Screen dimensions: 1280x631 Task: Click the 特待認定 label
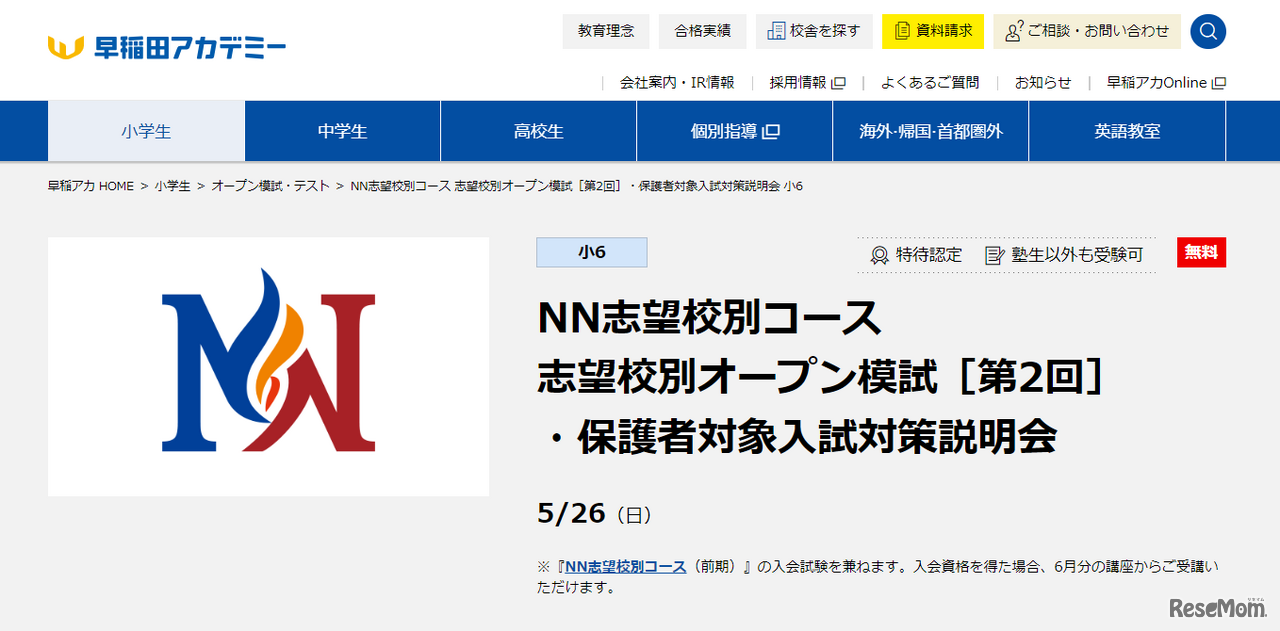[929, 255]
